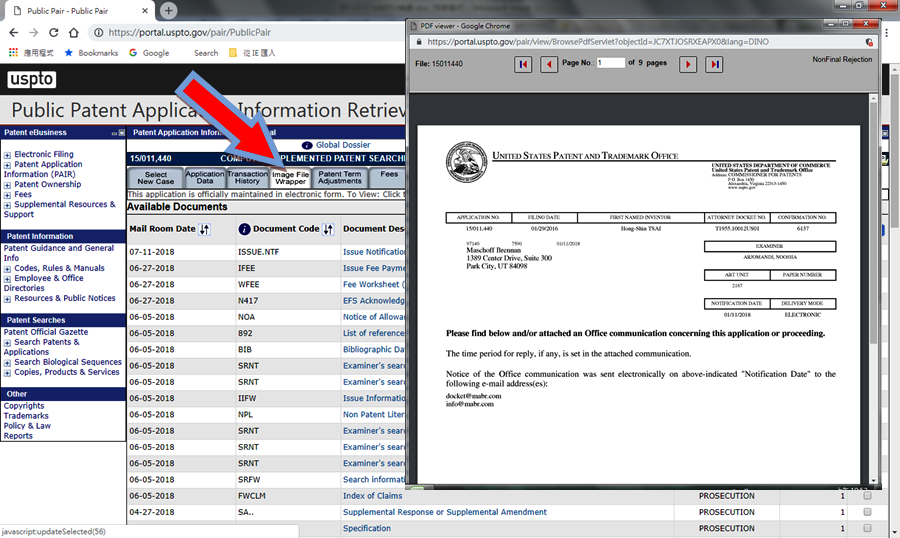Open the Global Dossier link

tap(343, 145)
